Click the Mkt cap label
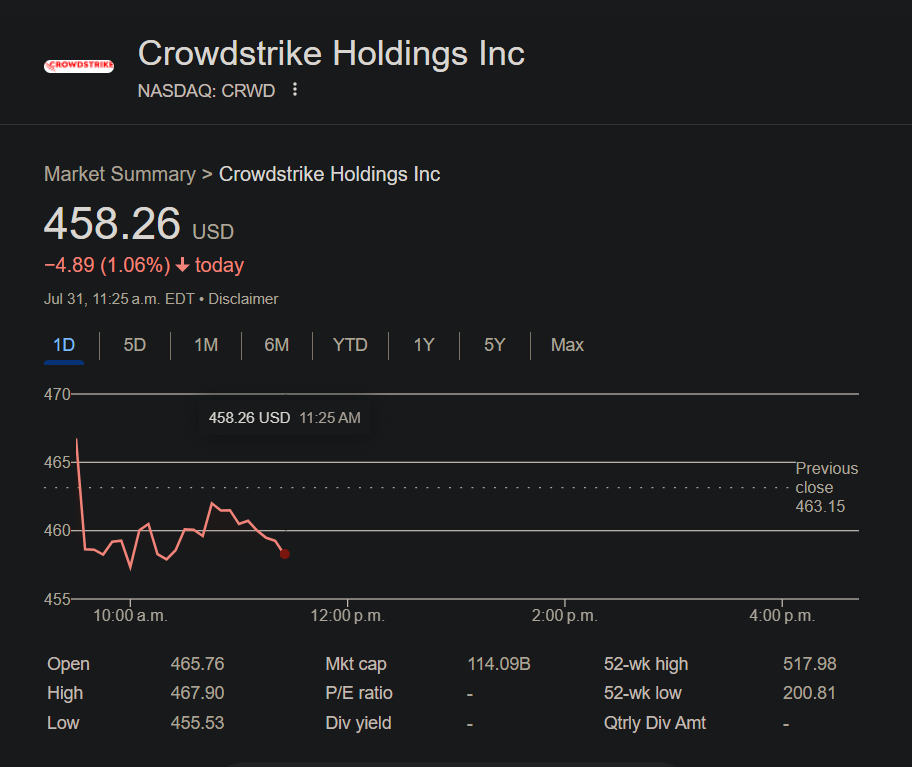Viewport: 912px width, 767px height. (356, 664)
